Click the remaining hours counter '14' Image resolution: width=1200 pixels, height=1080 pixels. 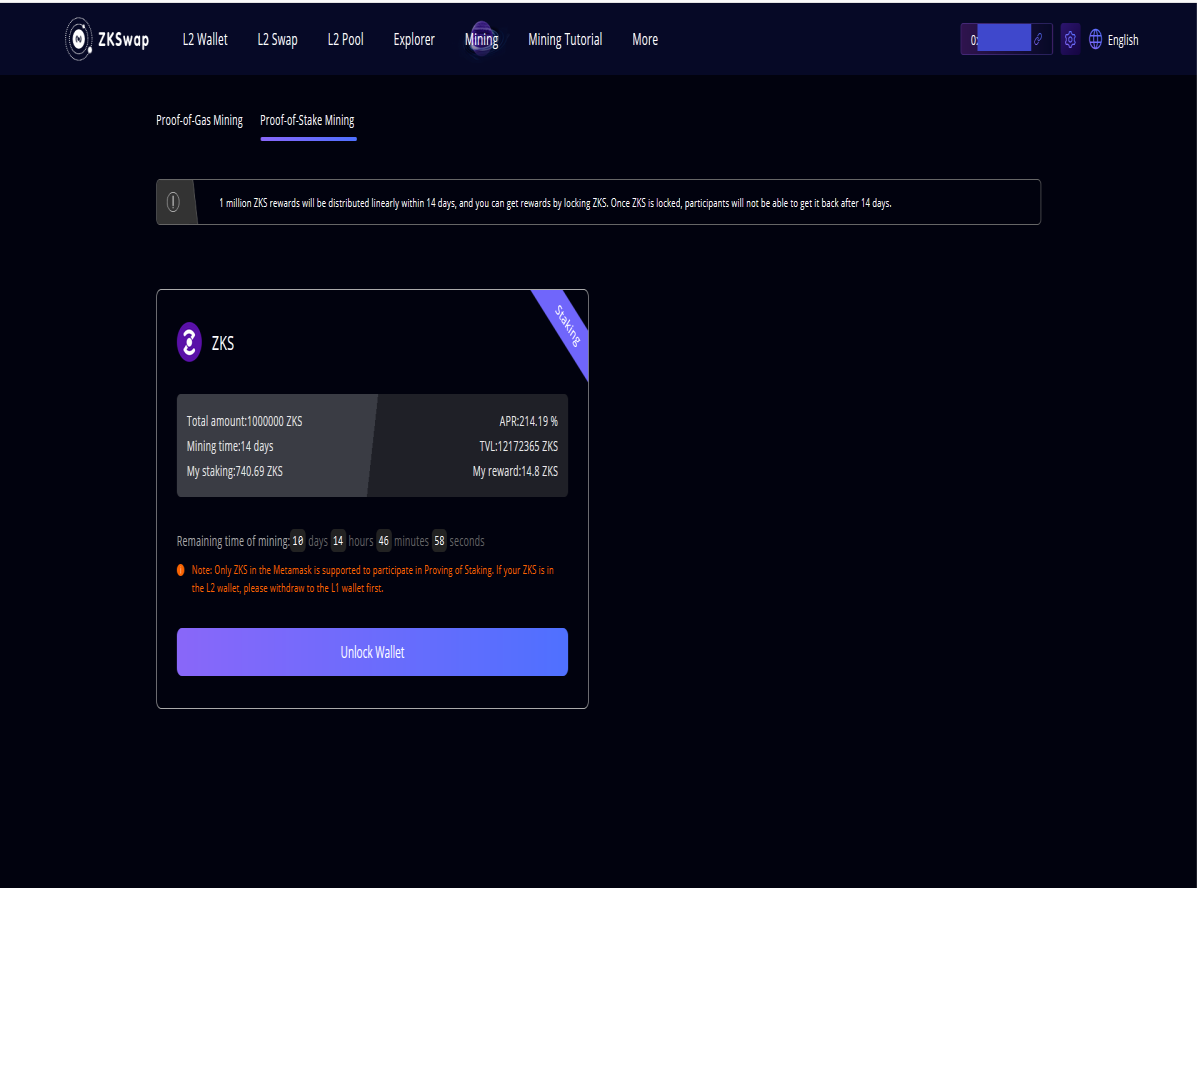338,541
